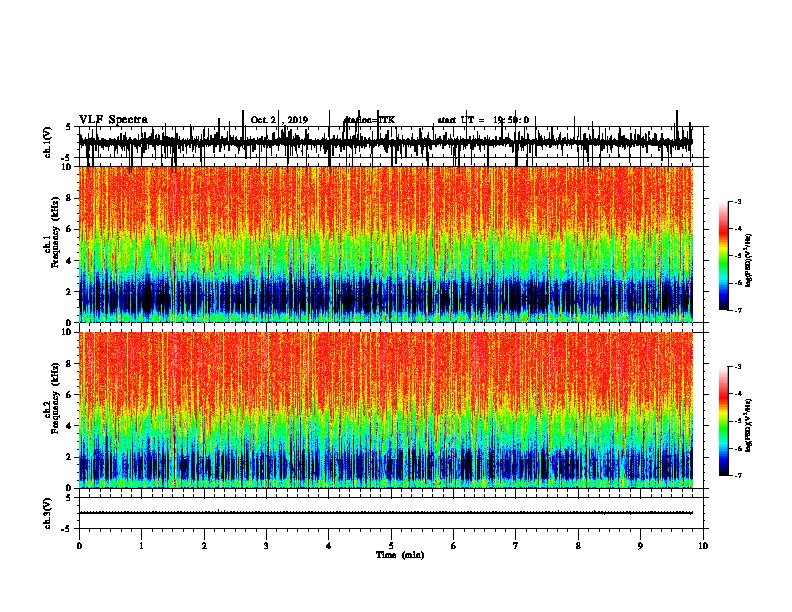Click the ch.2 color bar log(PSD) label
Viewport: 792px width, 612px height.
[749, 425]
